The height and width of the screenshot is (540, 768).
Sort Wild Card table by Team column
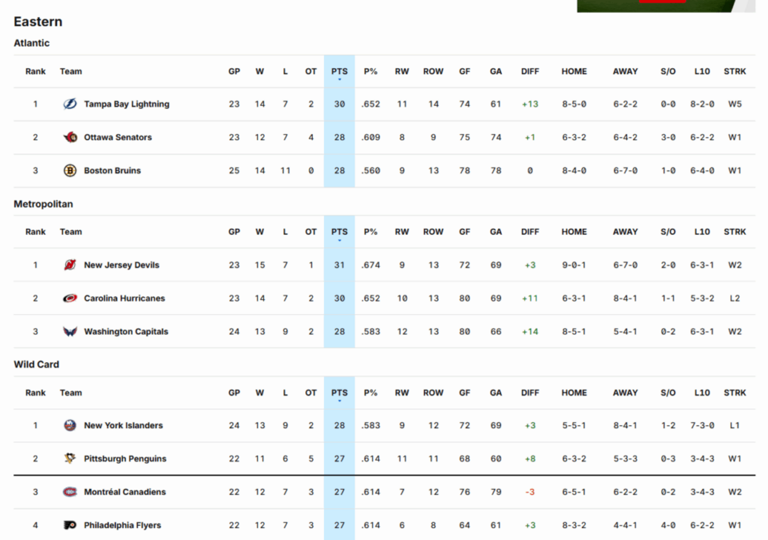click(71, 393)
